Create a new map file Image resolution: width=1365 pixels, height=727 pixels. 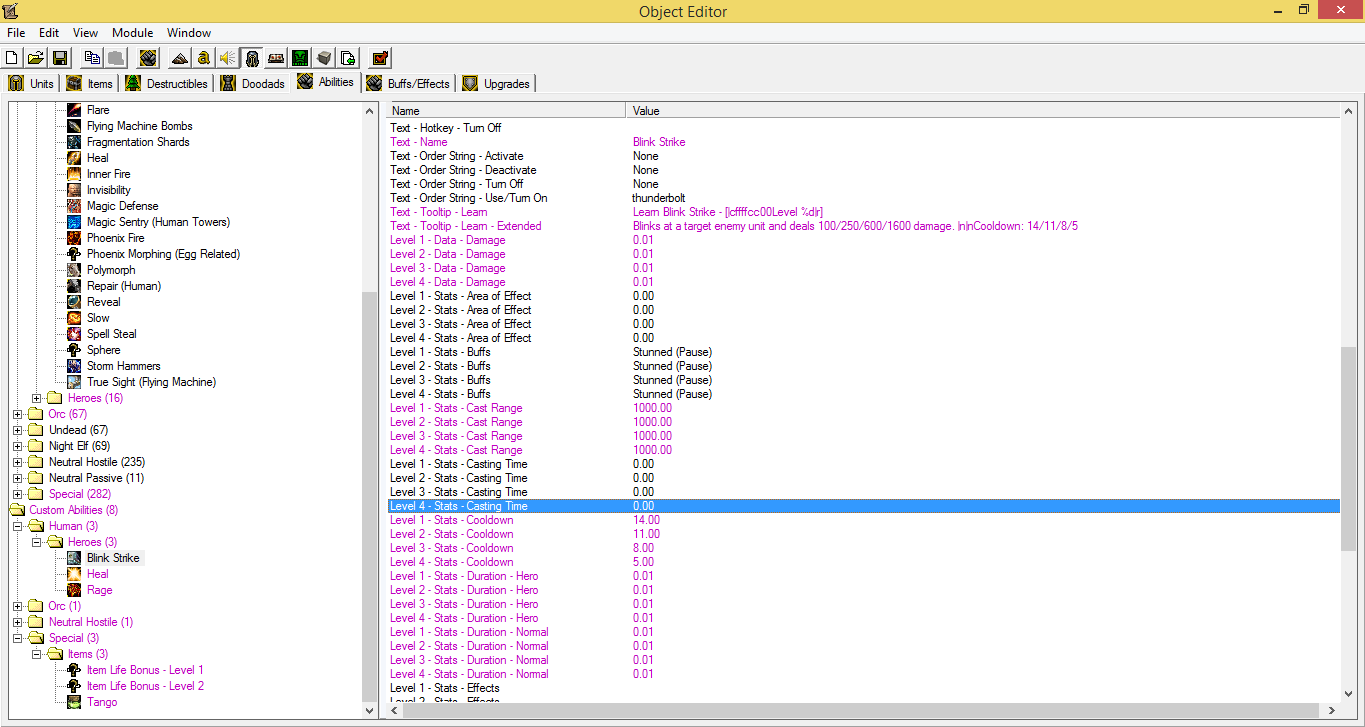tap(12, 58)
